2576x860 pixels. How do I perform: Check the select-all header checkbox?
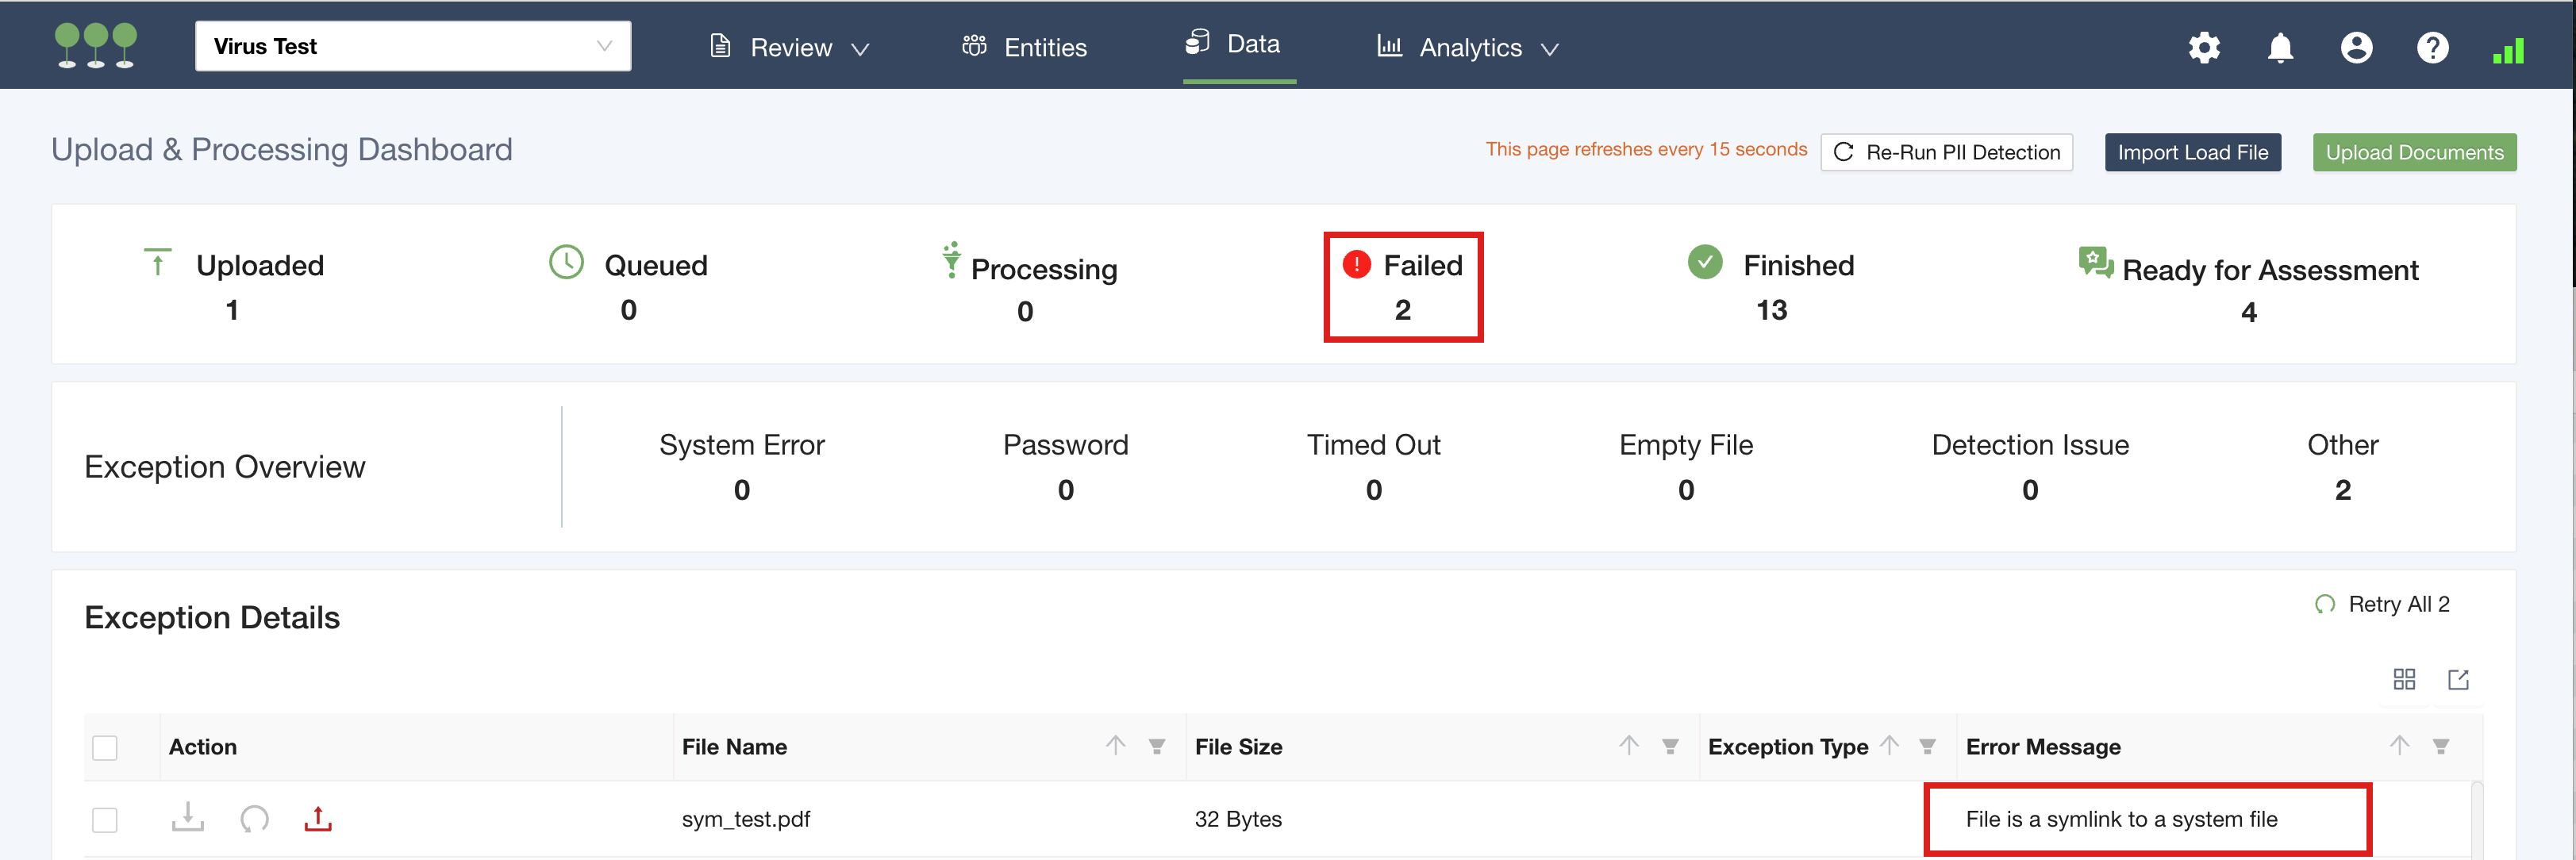coord(105,747)
